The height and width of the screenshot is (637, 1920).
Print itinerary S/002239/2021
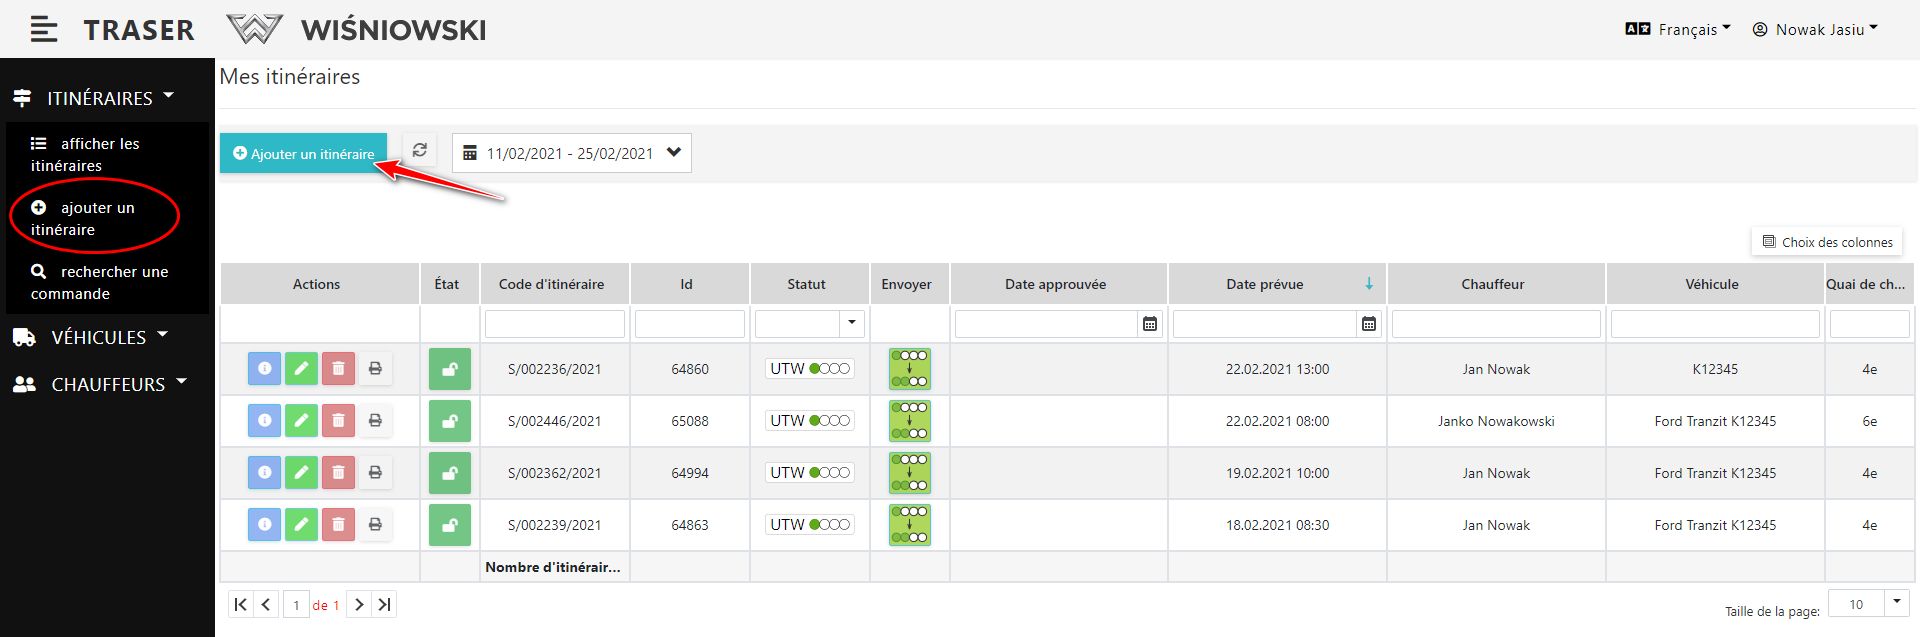[x=375, y=525]
